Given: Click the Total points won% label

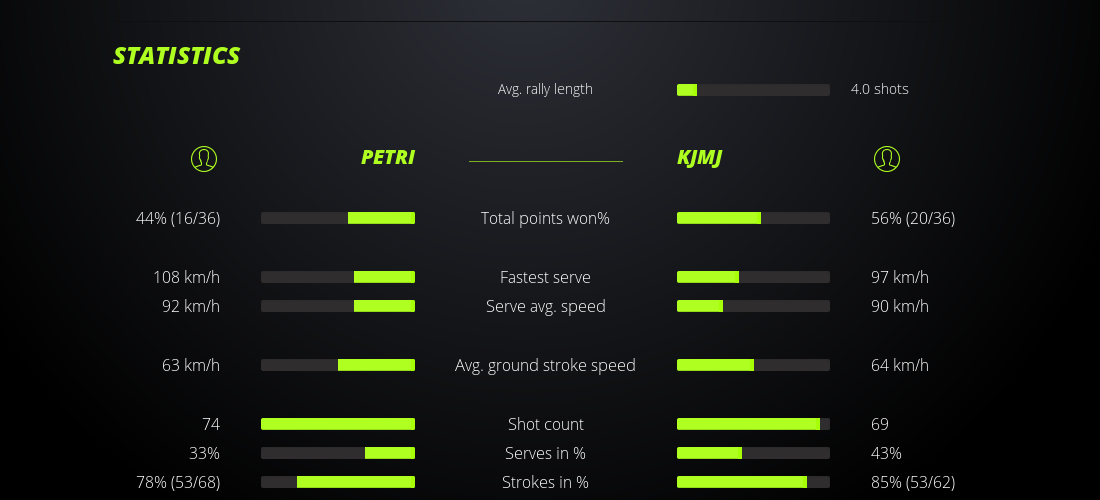Looking at the screenshot, I should [x=545, y=218].
